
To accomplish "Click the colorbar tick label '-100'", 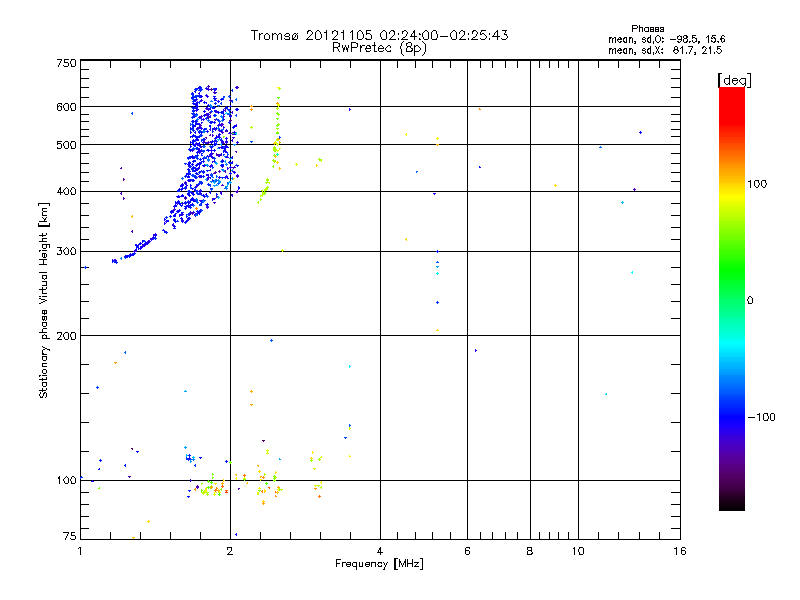I will 761,417.
